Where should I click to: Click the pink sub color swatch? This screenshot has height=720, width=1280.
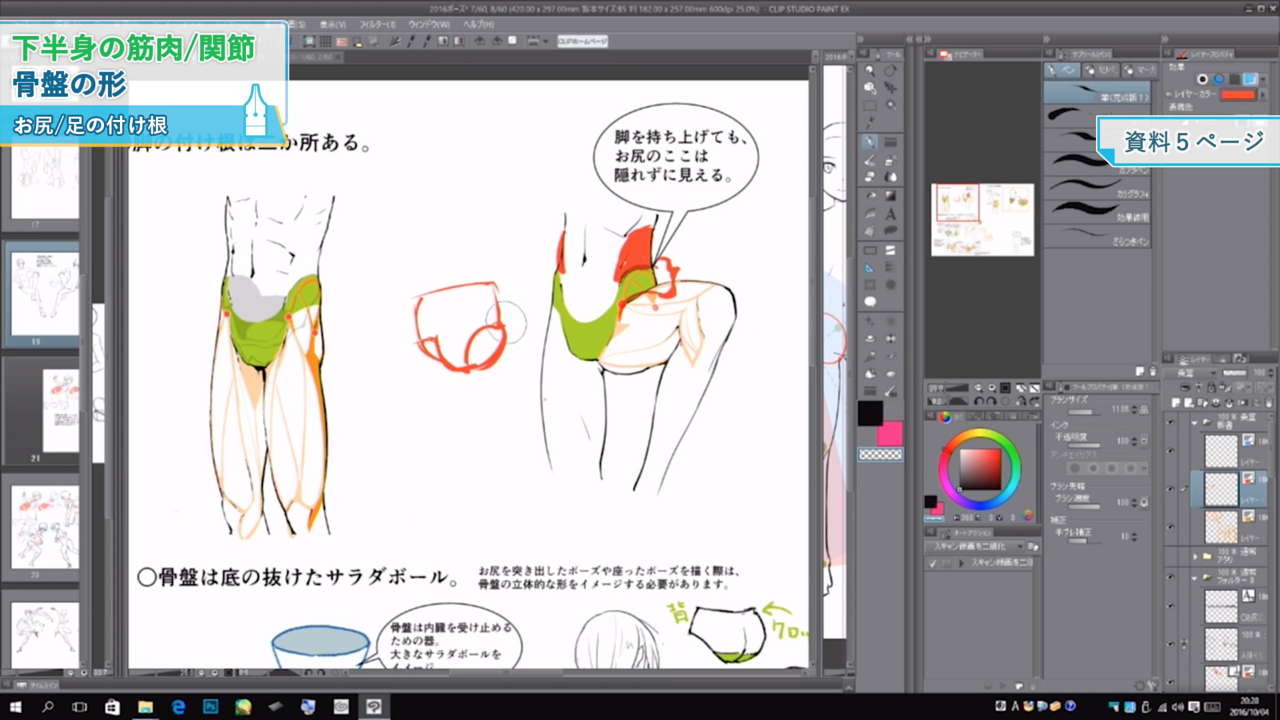pos(889,434)
